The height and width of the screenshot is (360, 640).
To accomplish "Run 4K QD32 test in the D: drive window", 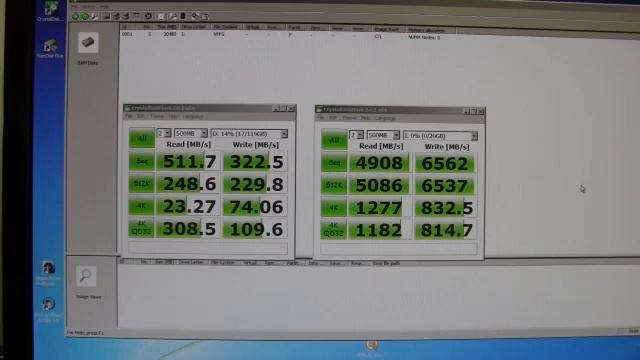I will coord(141,229).
